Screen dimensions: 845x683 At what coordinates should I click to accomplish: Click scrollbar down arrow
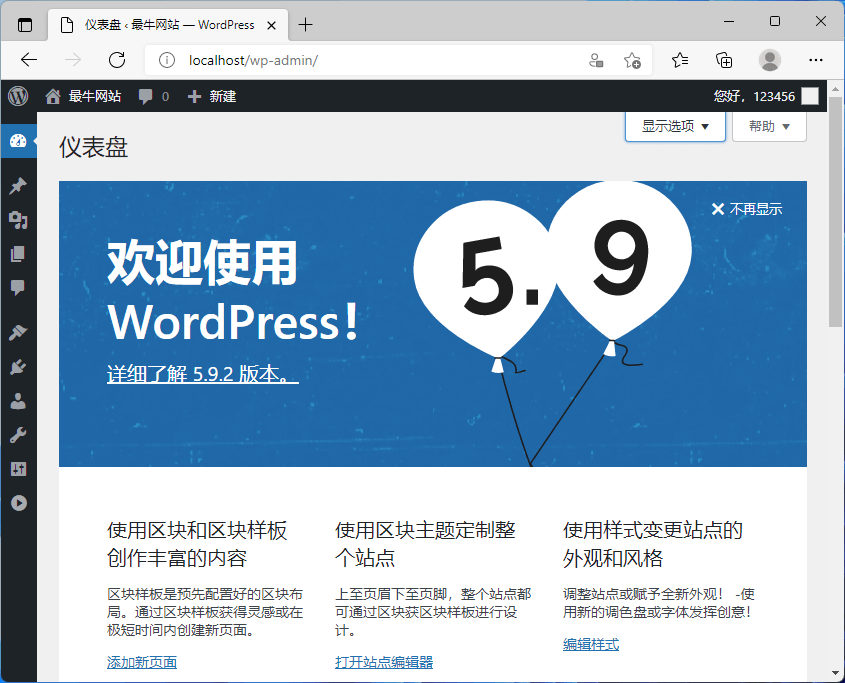pos(836,674)
